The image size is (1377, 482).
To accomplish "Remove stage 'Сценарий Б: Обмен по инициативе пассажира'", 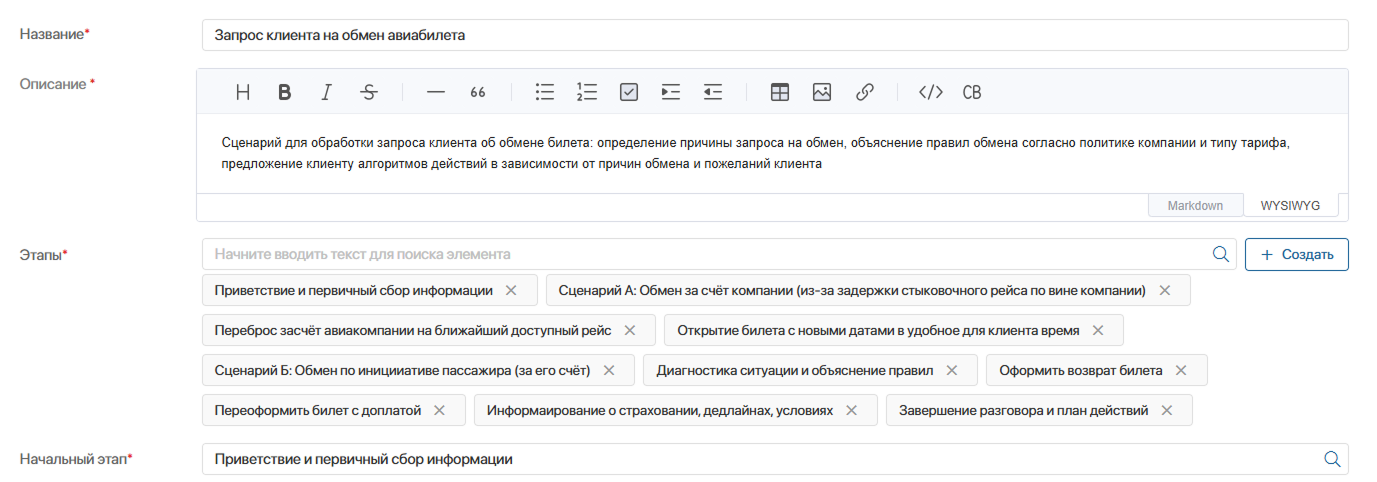I will (609, 370).
